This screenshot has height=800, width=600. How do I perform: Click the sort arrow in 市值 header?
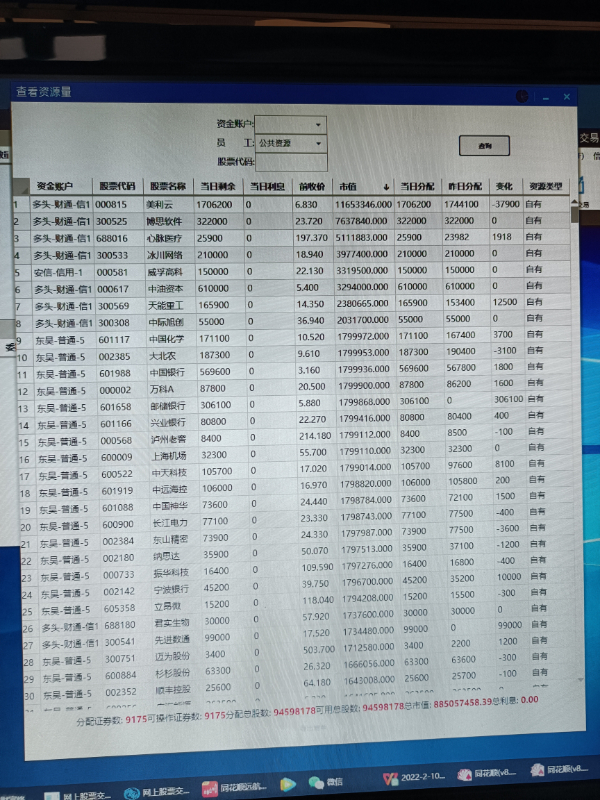tap(386, 187)
